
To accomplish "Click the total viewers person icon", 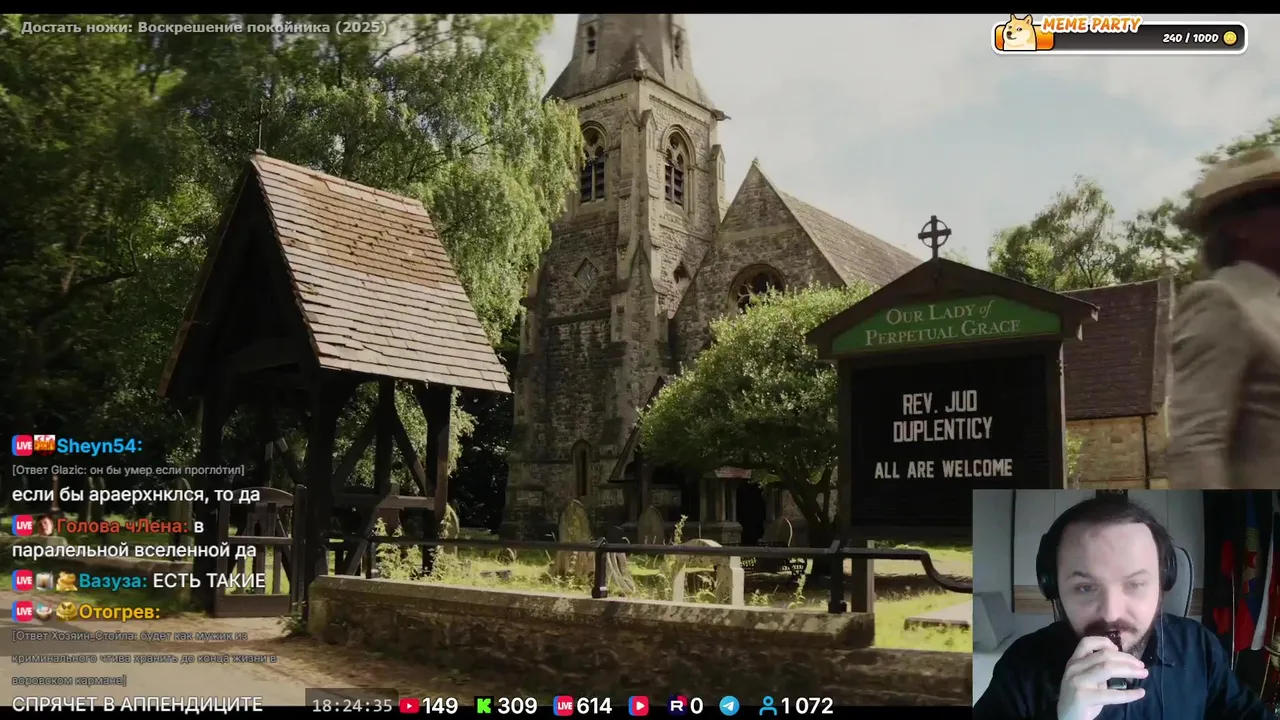I will [x=768, y=706].
